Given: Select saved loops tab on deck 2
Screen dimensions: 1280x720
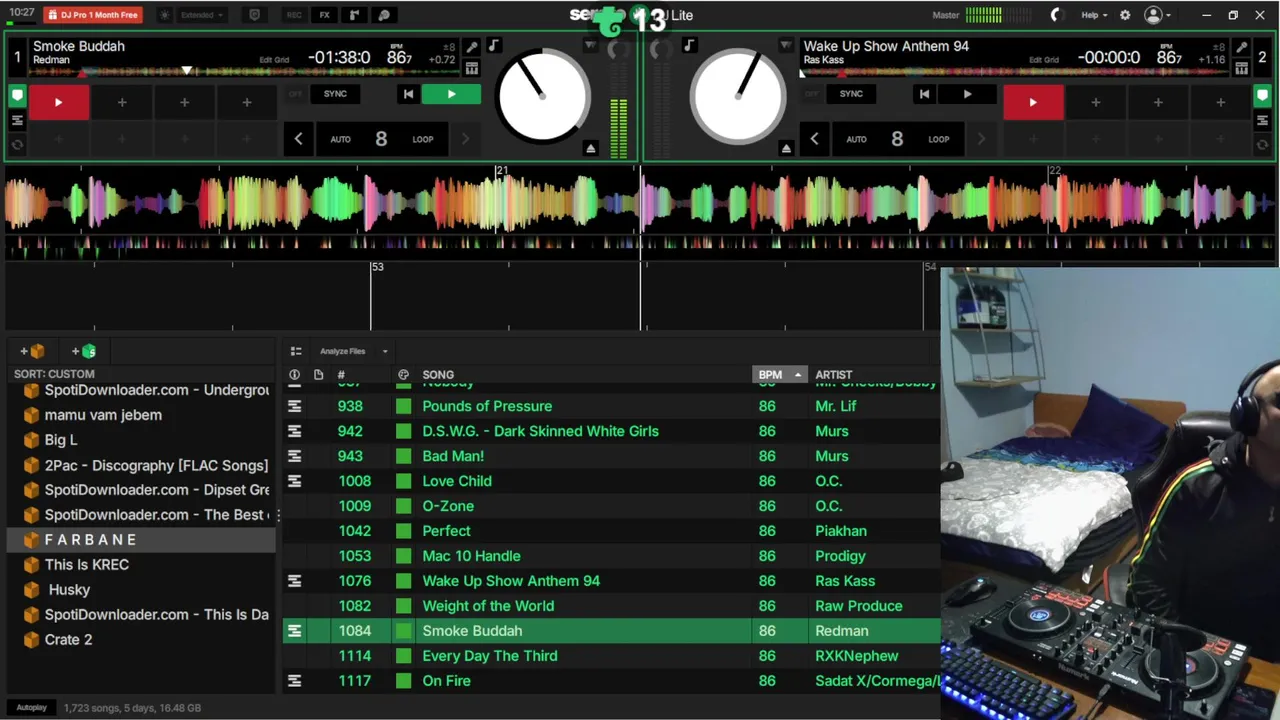Looking at the screenshot, I should (1262, 120).
